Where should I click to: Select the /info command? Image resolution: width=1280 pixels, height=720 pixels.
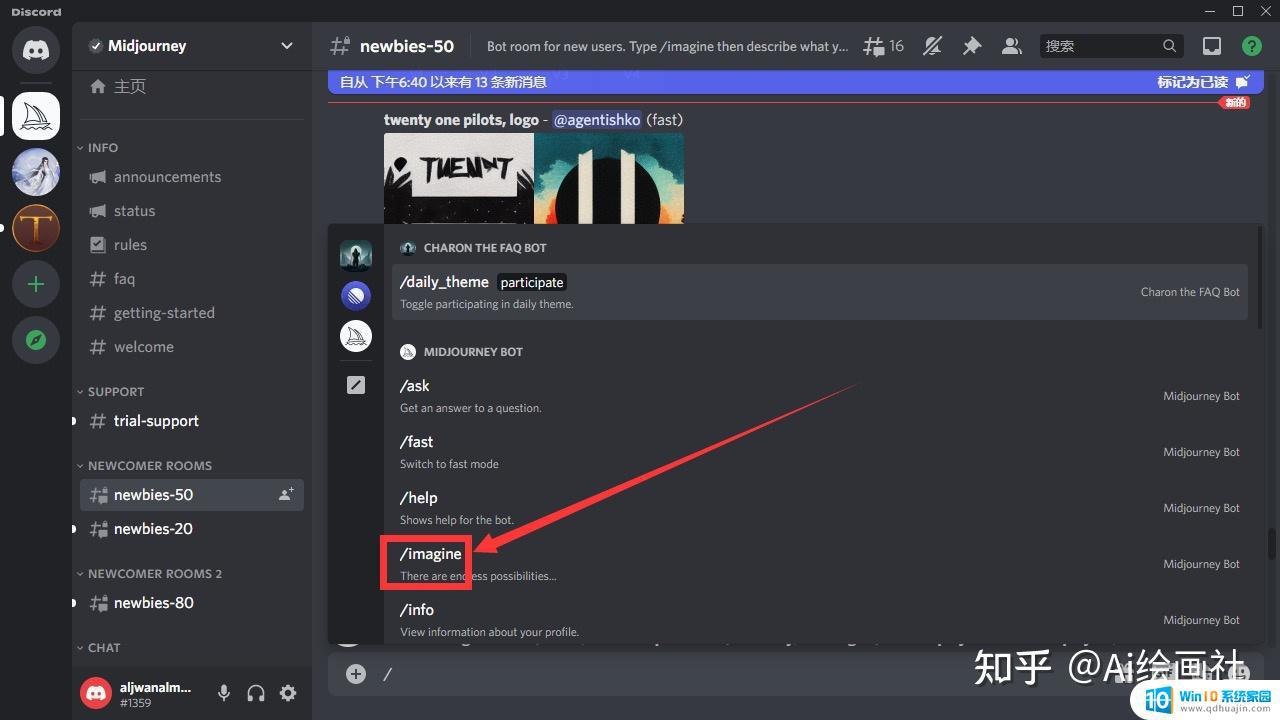point(820,620)
